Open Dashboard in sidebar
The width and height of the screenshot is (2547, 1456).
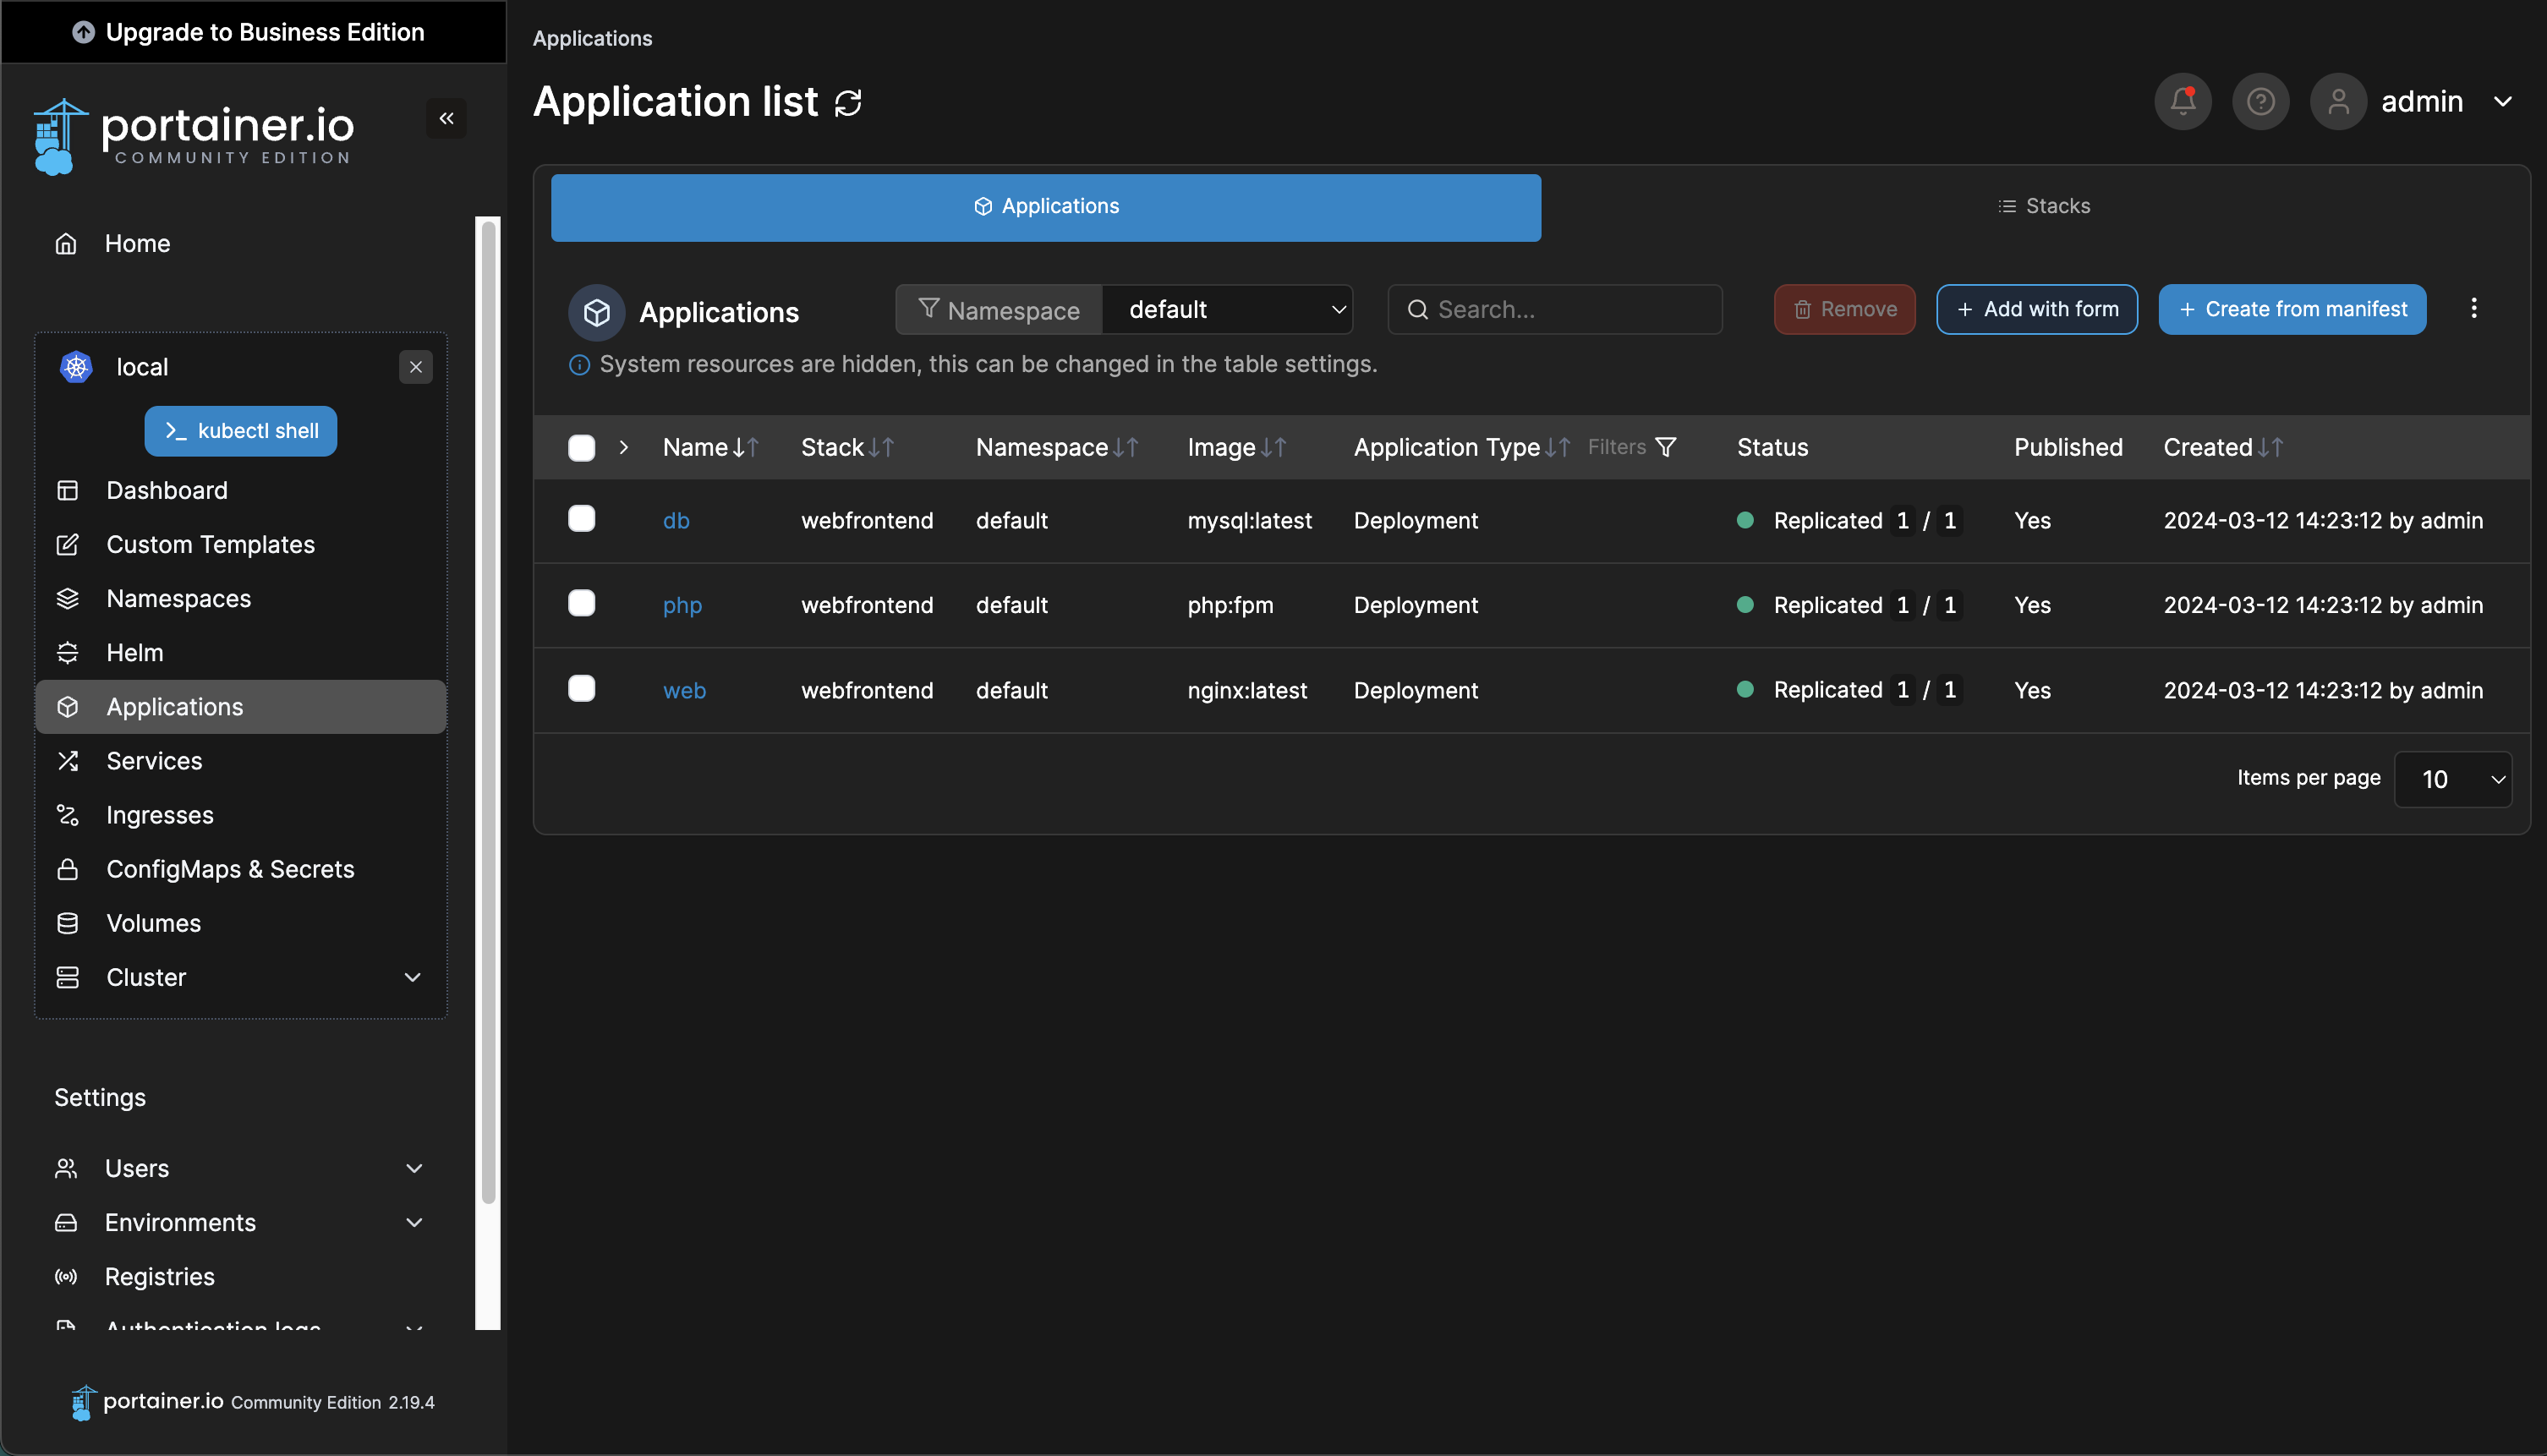[241, 491]
